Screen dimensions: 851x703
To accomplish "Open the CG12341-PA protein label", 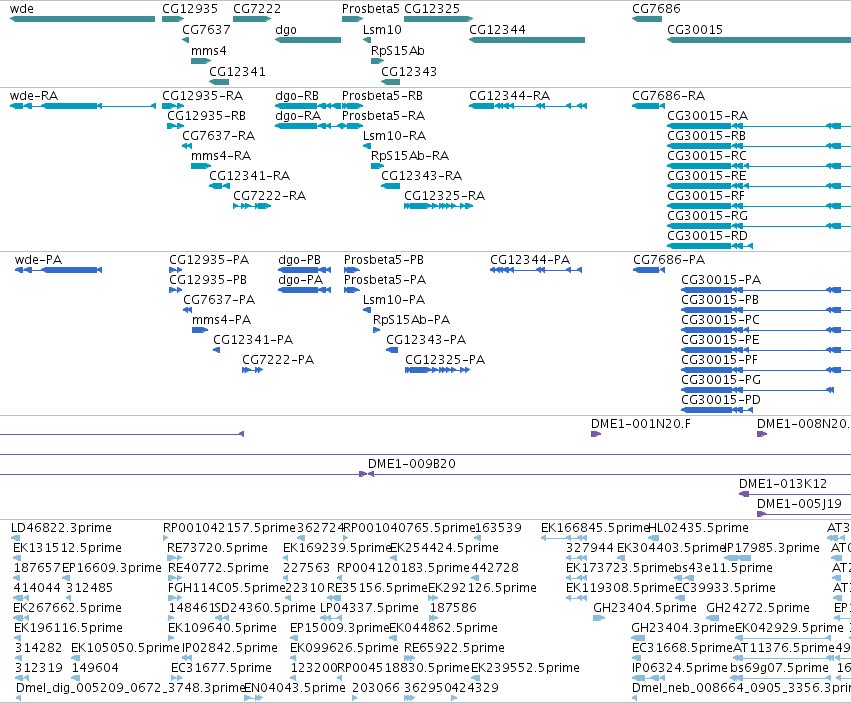I will (x=253, y=340).
